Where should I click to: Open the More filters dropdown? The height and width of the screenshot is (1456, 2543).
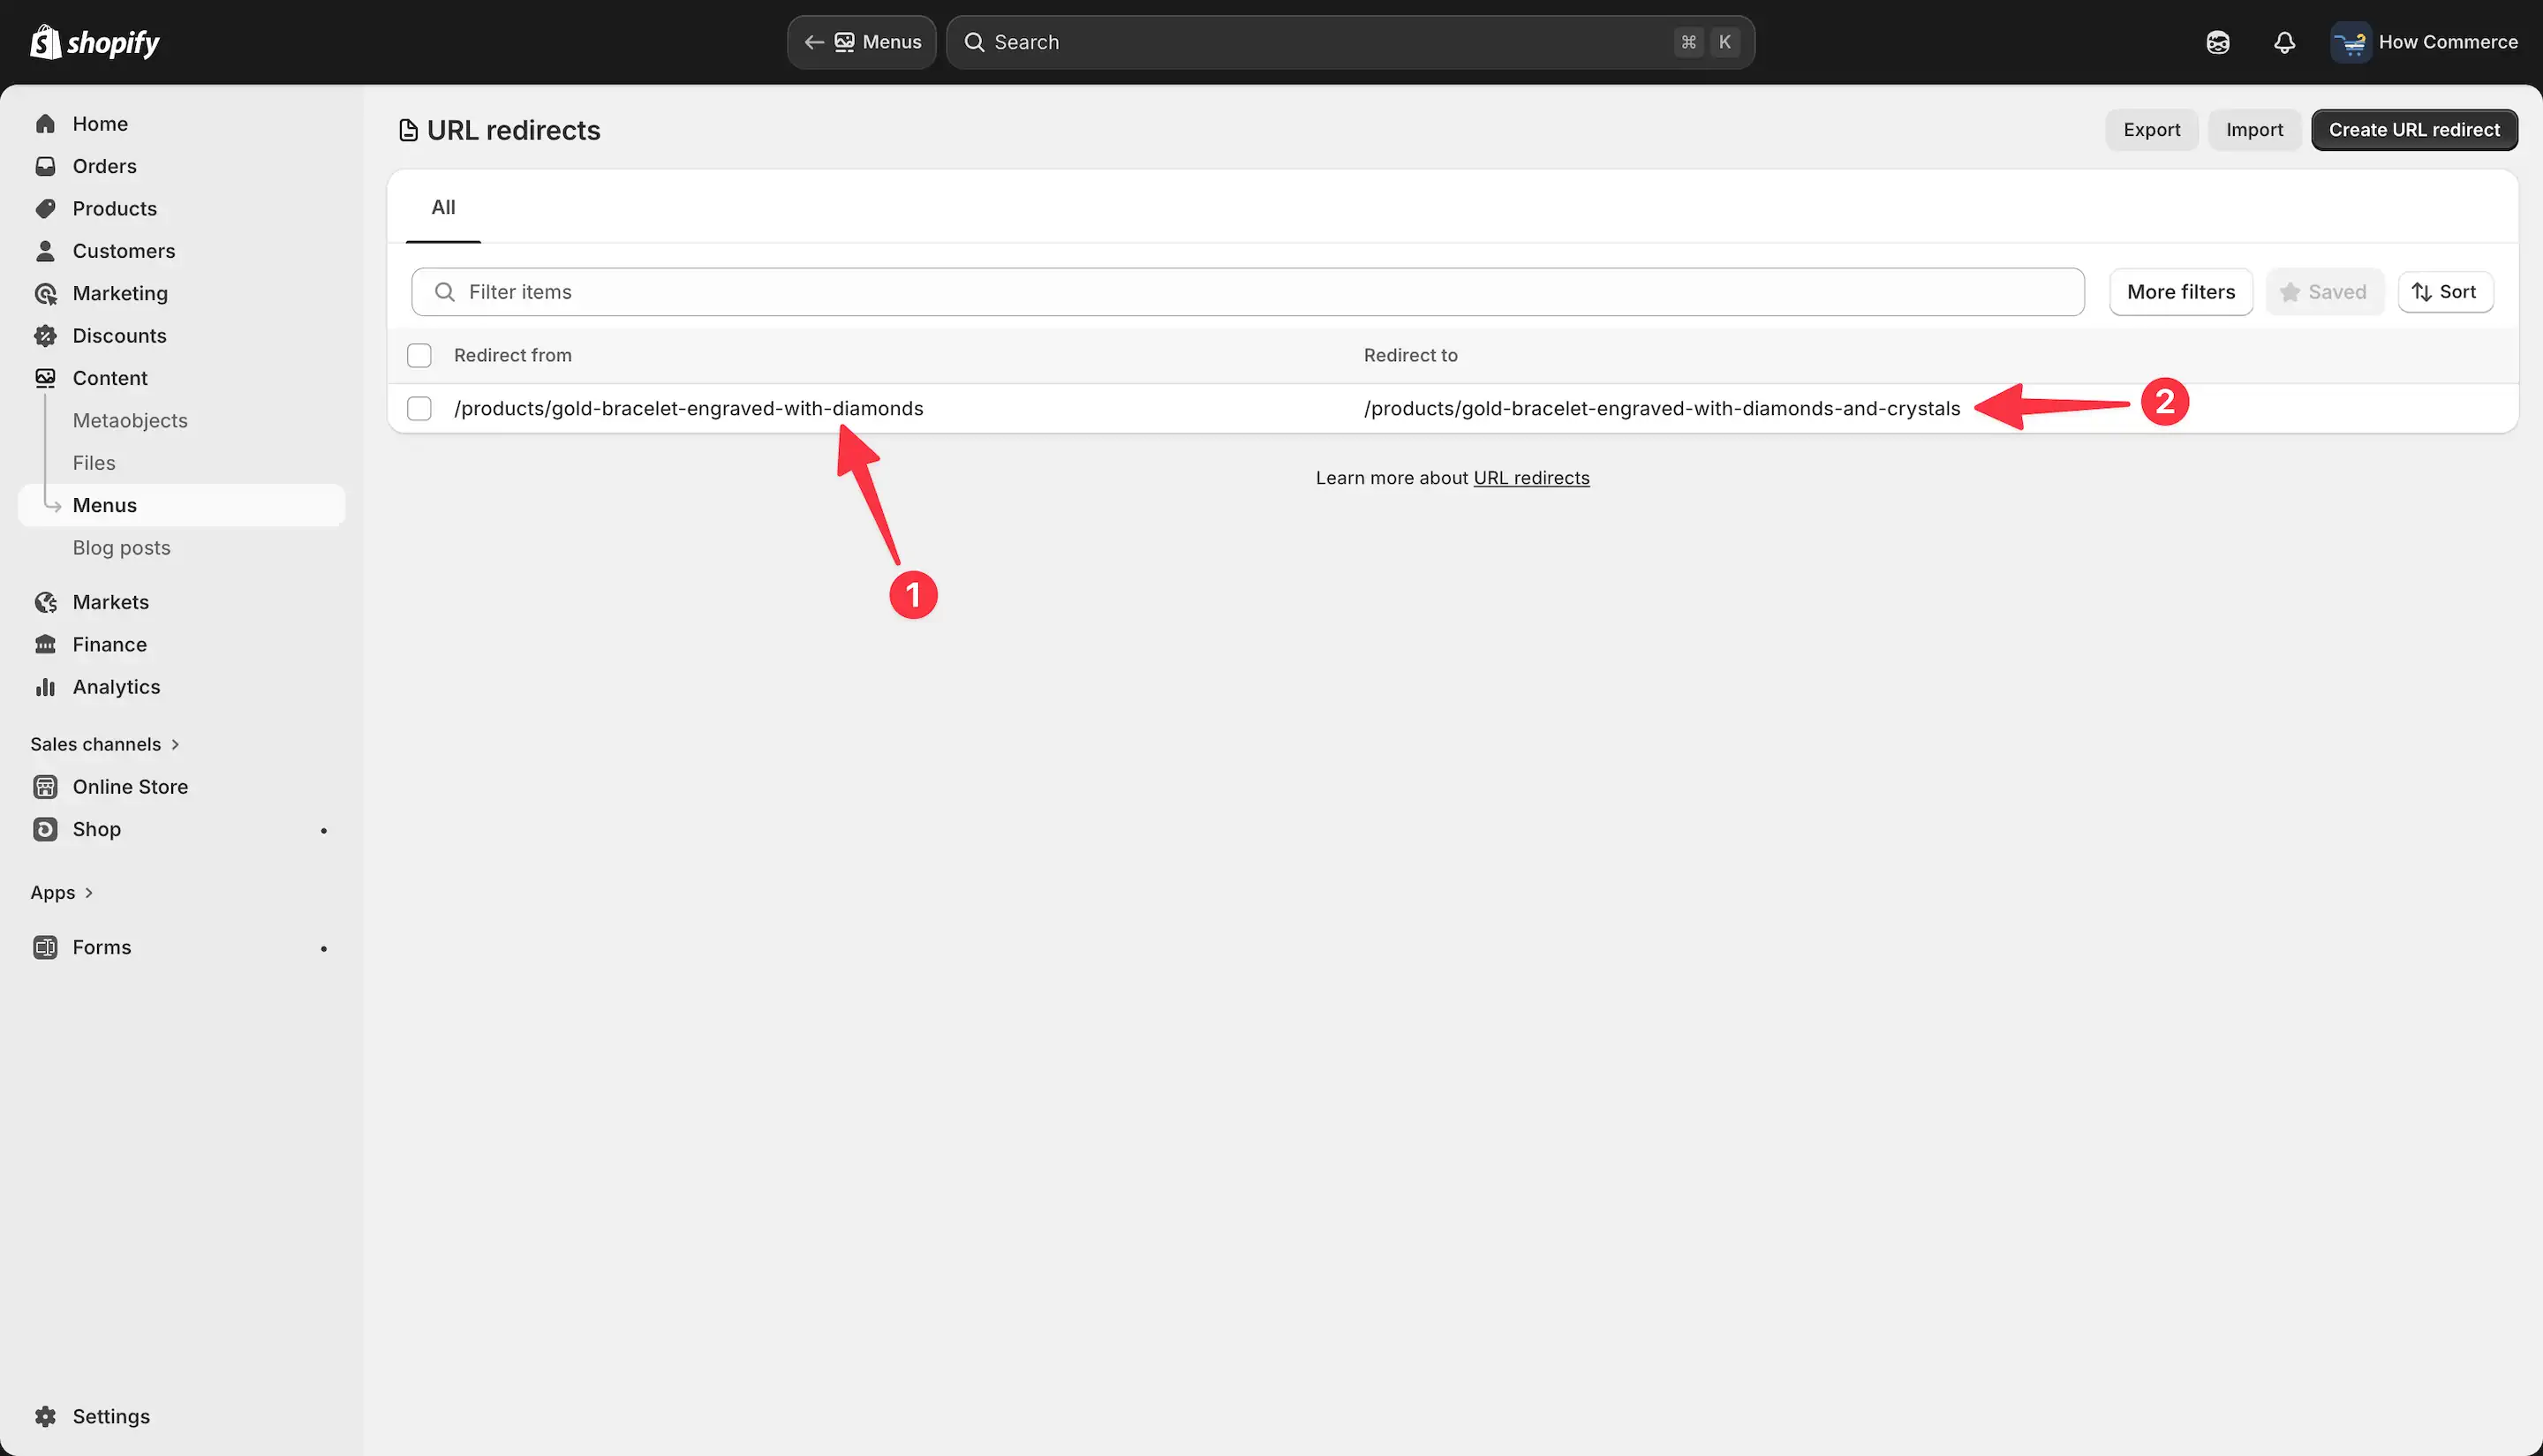(x=2181, y=292)
